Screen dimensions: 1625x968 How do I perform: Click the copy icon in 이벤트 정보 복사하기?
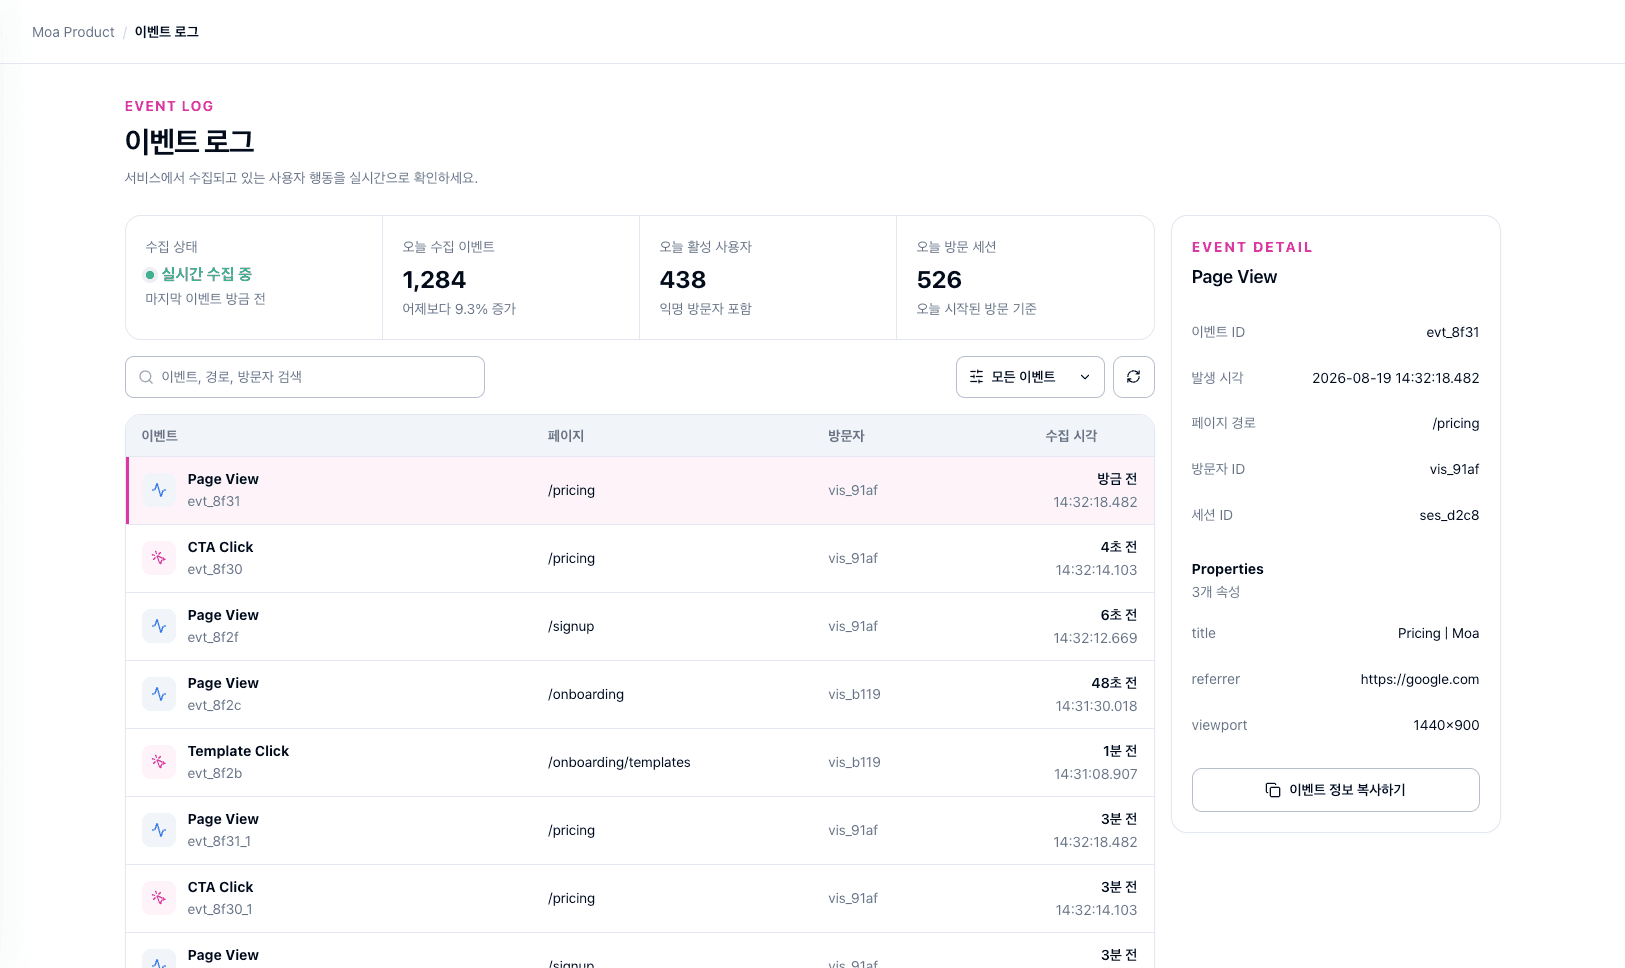(1273, 790)
